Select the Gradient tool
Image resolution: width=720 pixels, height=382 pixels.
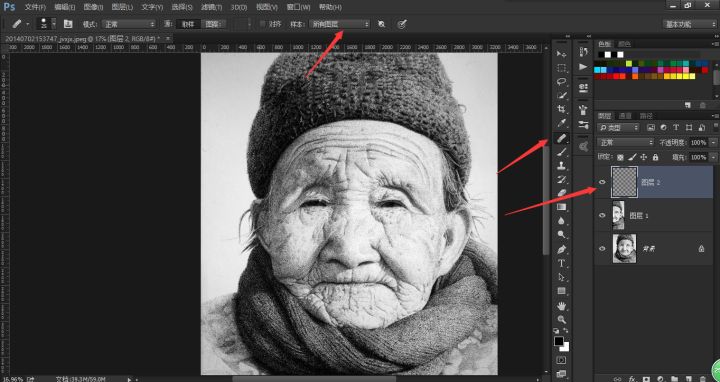click(561, 207)
